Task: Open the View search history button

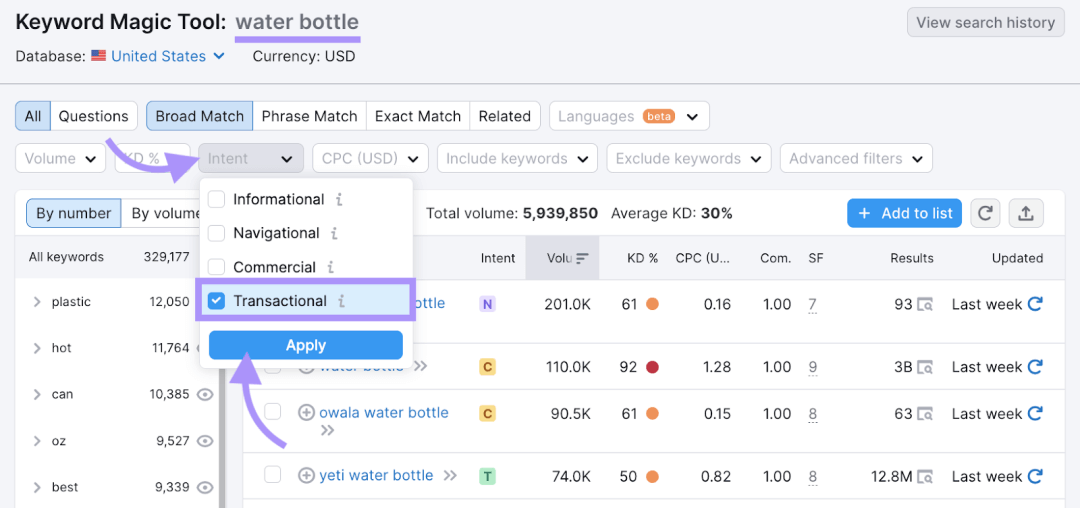Action: 985,22
